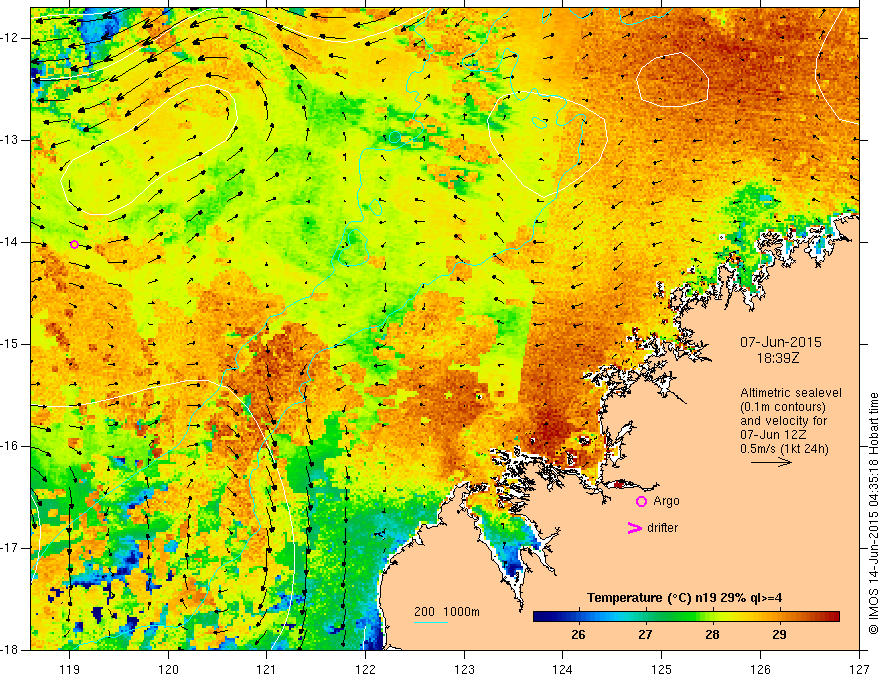Screen dimensions: 880x680
Task: Click the longitude axis label '126'
Action: point(760,669)
